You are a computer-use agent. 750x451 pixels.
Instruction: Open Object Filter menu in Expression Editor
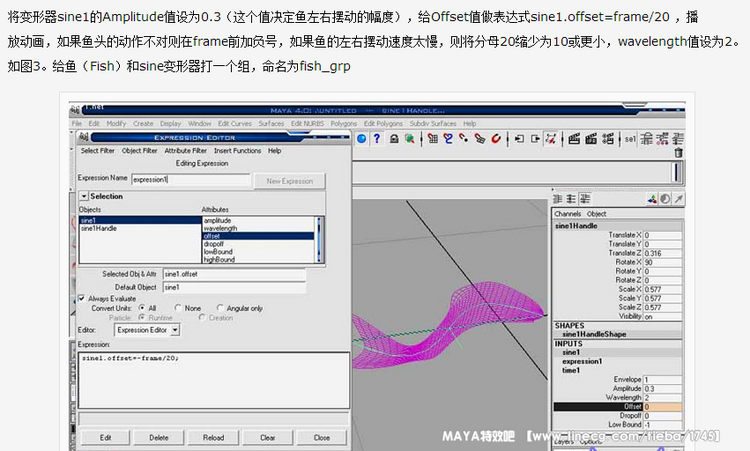[x=140, y=150]
